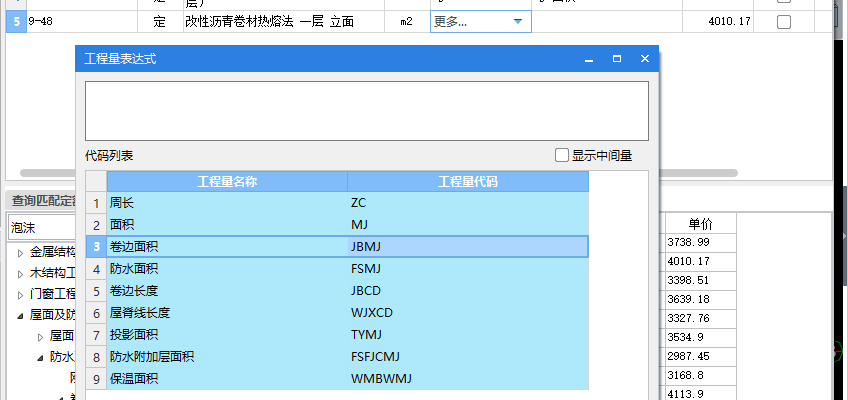Viewport: 848px width, 400px height.
Task: Click in the expression input box
Action: (x=367, y=111)
